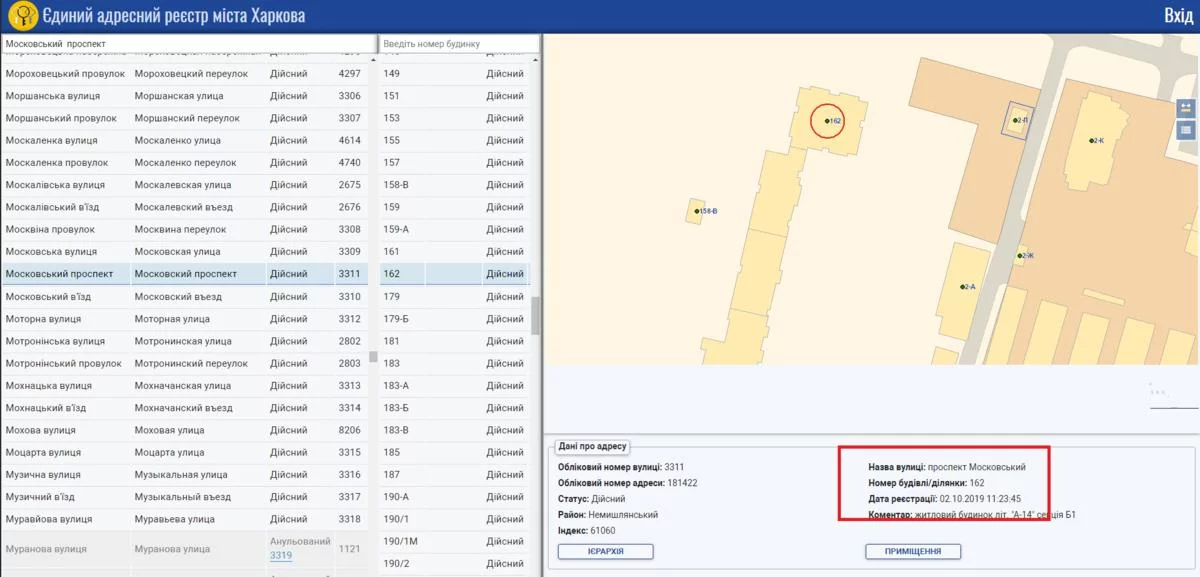Select building marker 162 on the map
The width and height of the screenshot is (1200, 577).
[x=827, y=121]
